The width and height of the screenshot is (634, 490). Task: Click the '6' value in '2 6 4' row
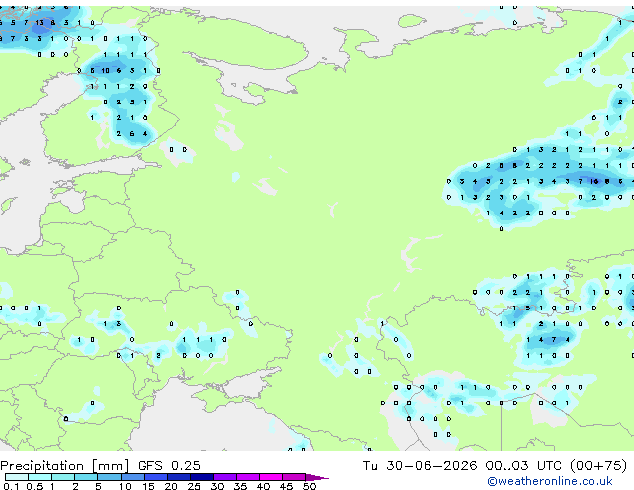[132, 133]
